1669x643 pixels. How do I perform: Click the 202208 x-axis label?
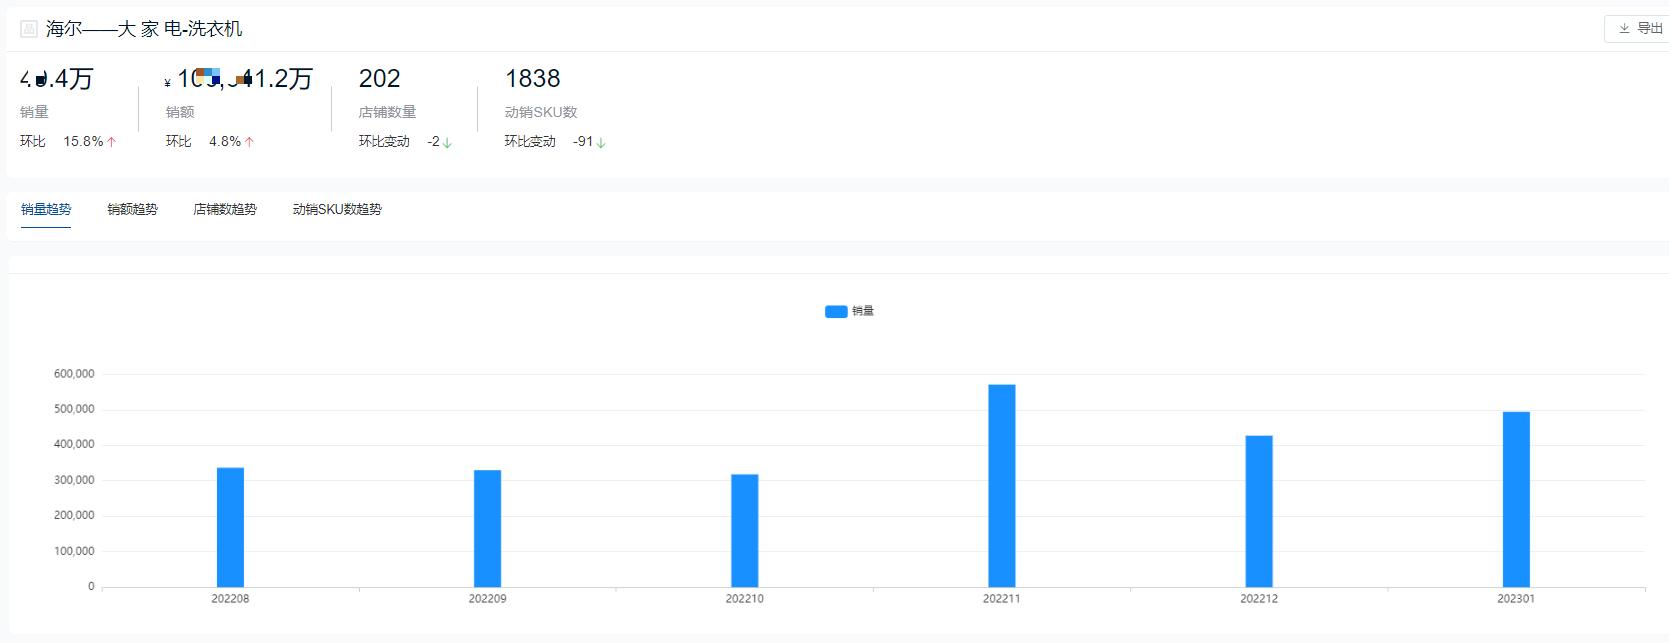[230, 599]
